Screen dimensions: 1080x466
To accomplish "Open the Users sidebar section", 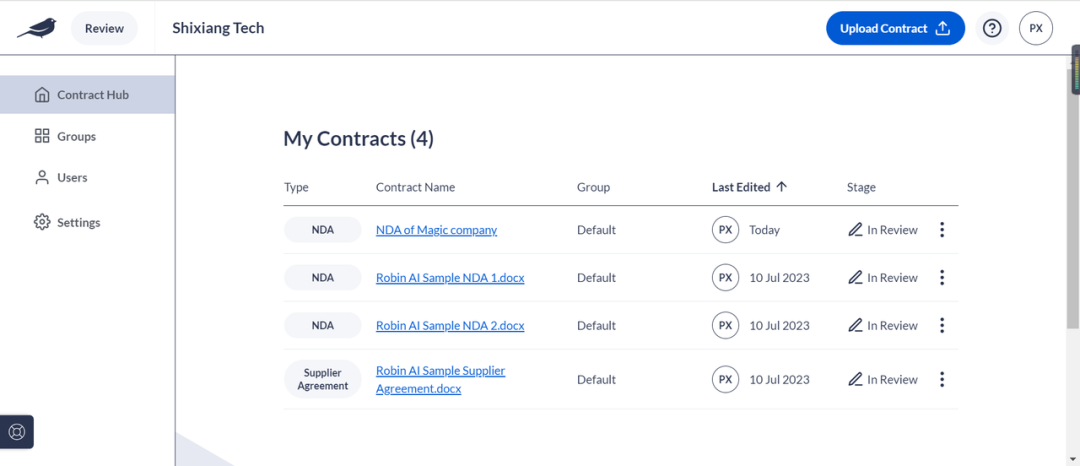I will 61,178.
